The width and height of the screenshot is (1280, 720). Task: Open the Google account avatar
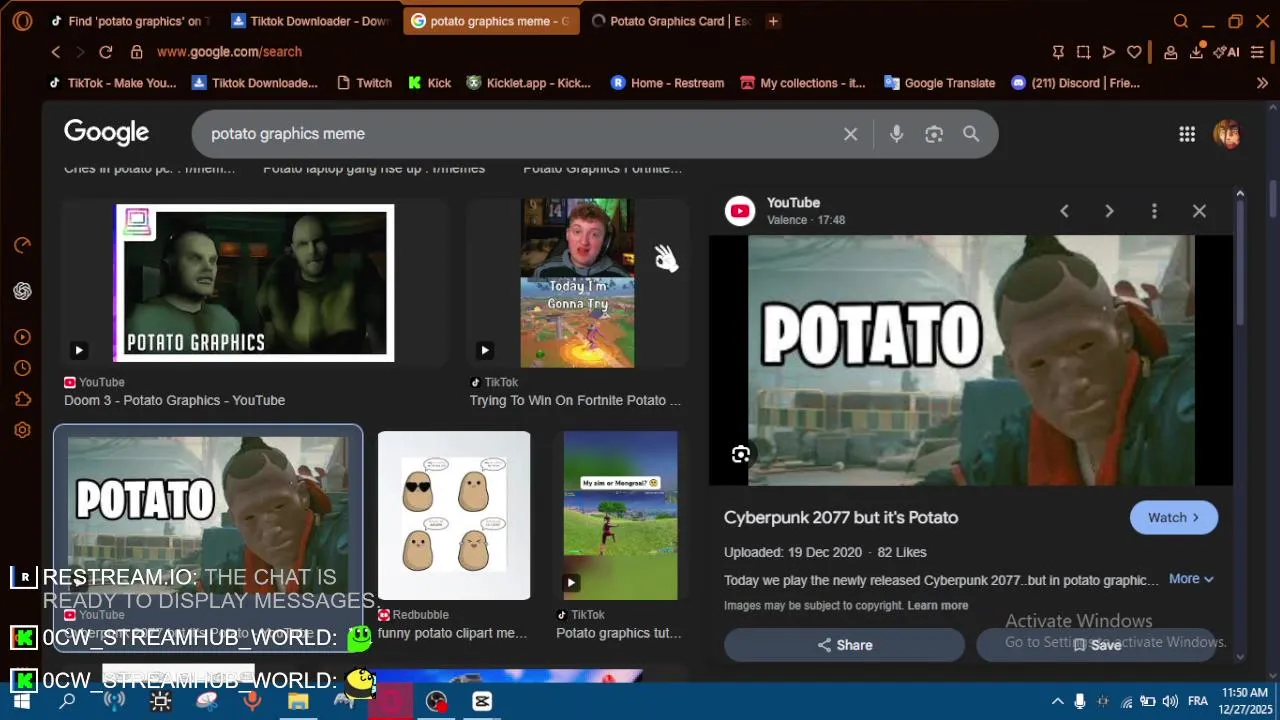pos(1227,134)
